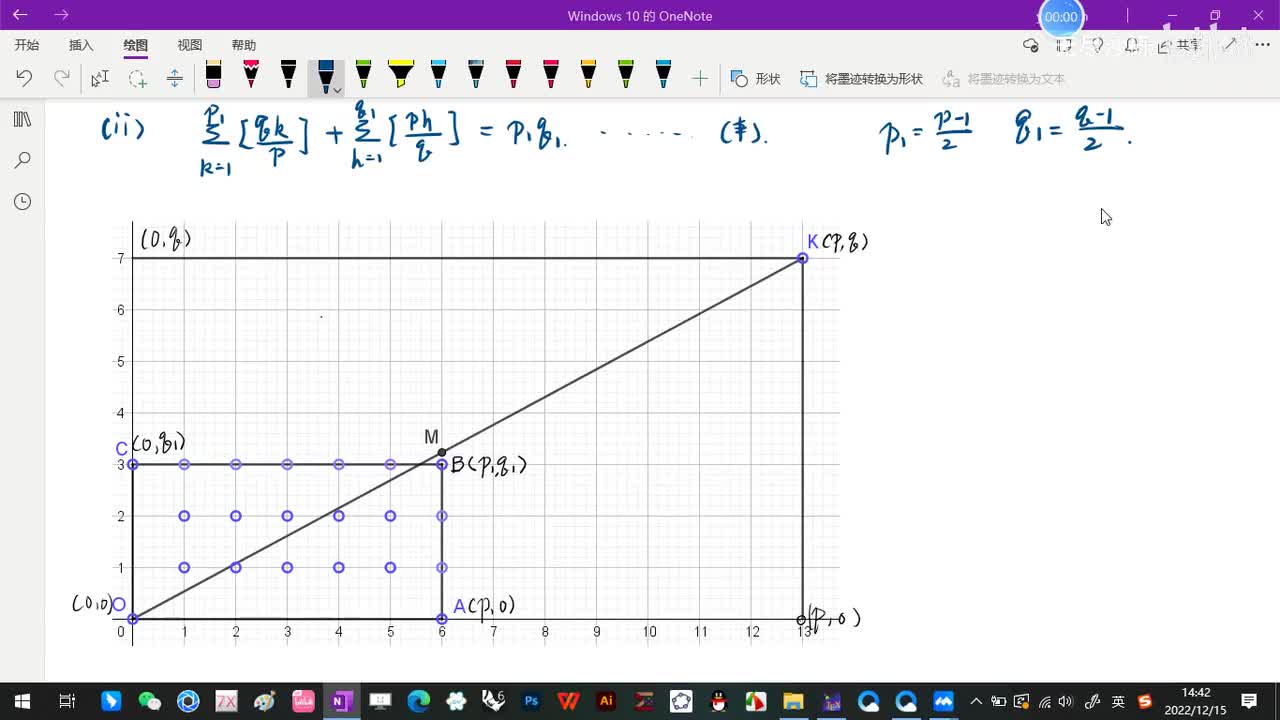Go back with the title bar arrow
Image resolution: width=1280 pixels, height=720 pixels.
(x=20, y=15)
